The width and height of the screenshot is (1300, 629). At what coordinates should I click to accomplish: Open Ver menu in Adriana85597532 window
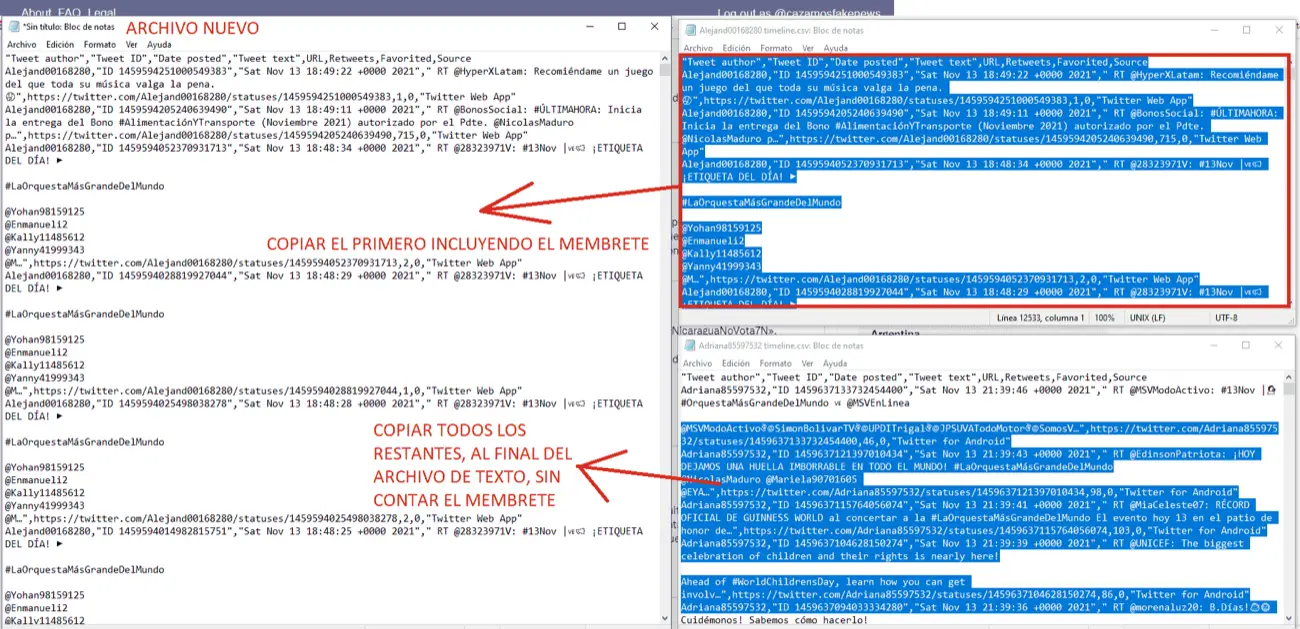coord(808,363)
